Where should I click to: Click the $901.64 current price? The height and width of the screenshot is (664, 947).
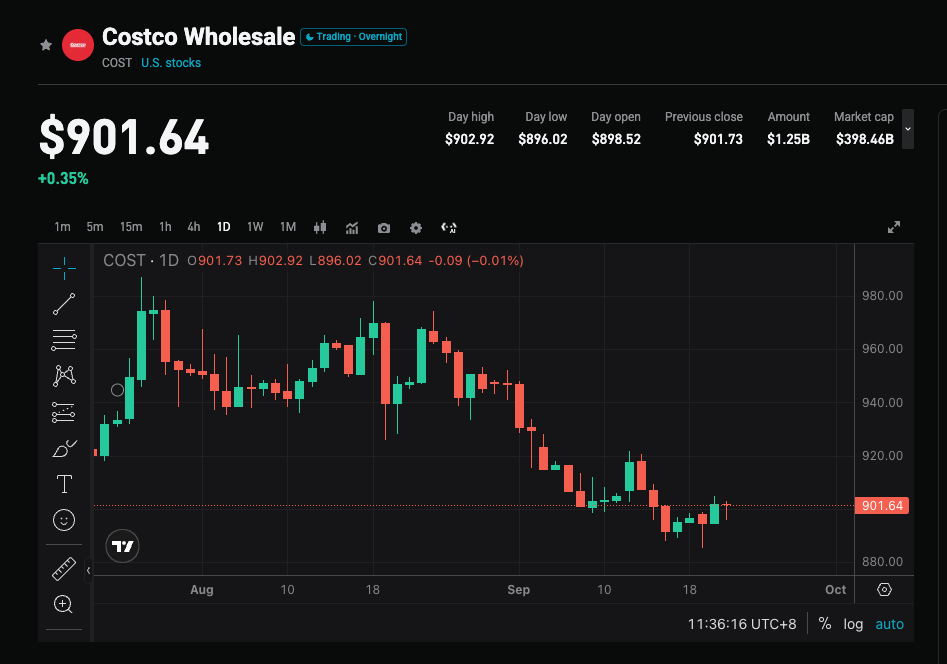(124, 137)
